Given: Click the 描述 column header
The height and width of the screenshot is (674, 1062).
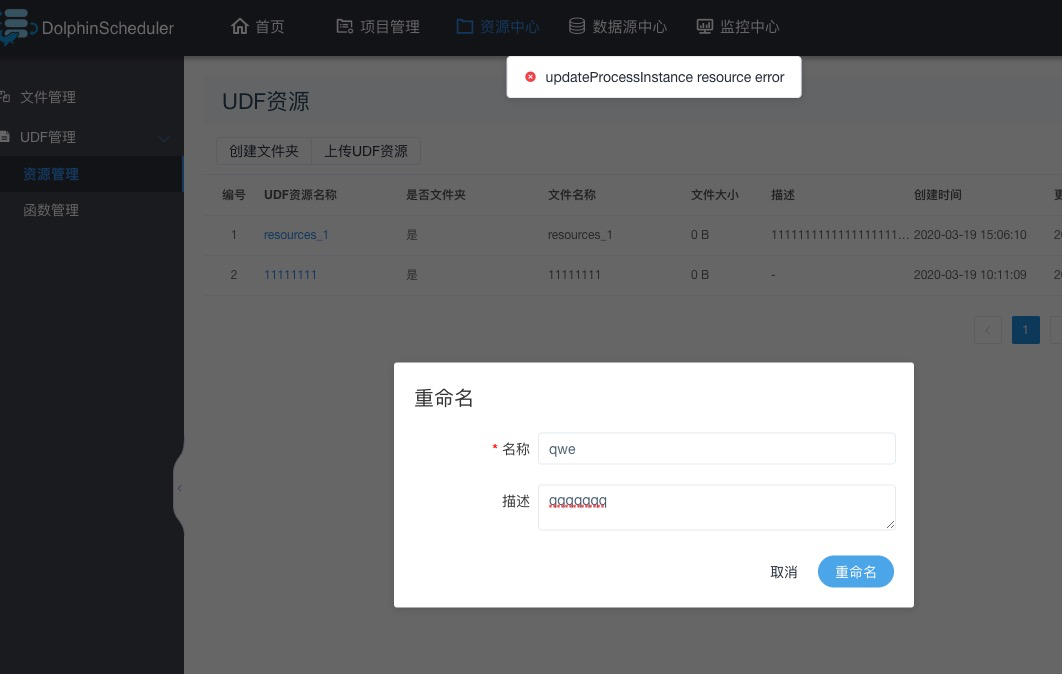Looking at the screenshot, I should tap(783, 195).
